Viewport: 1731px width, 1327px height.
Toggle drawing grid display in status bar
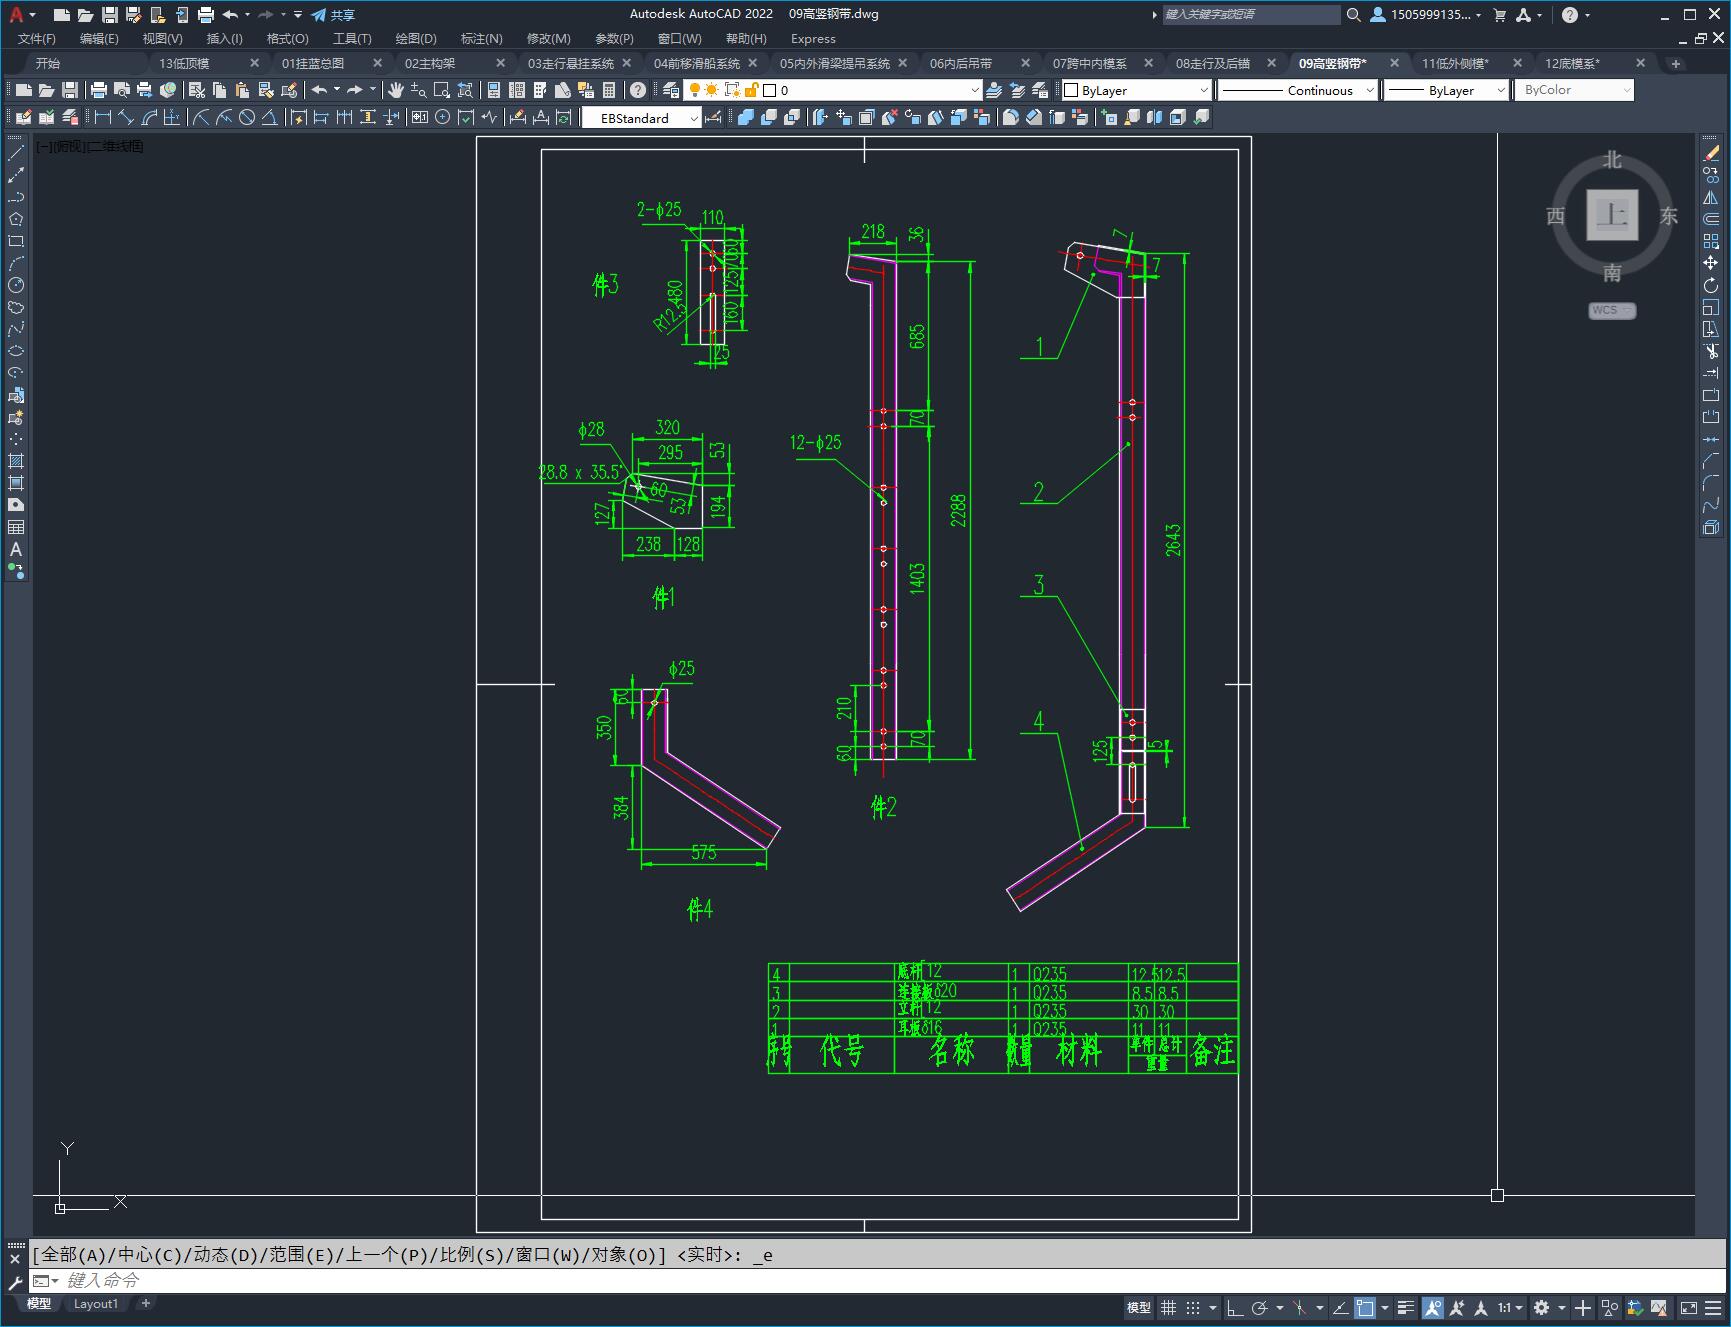click(x=1168, y=1307)
